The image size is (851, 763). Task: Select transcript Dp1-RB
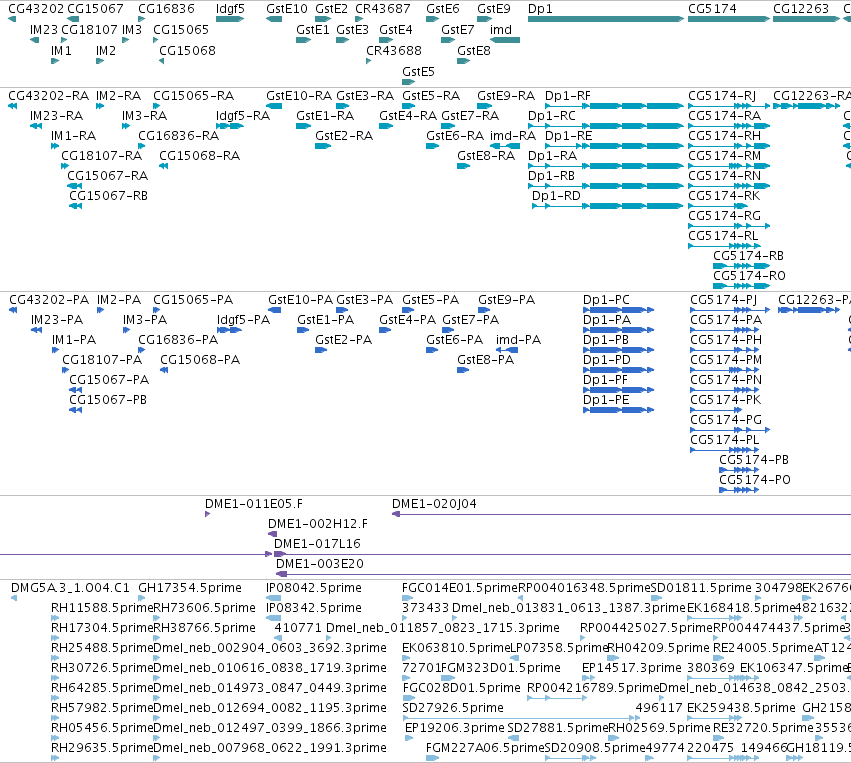(606, 186)
